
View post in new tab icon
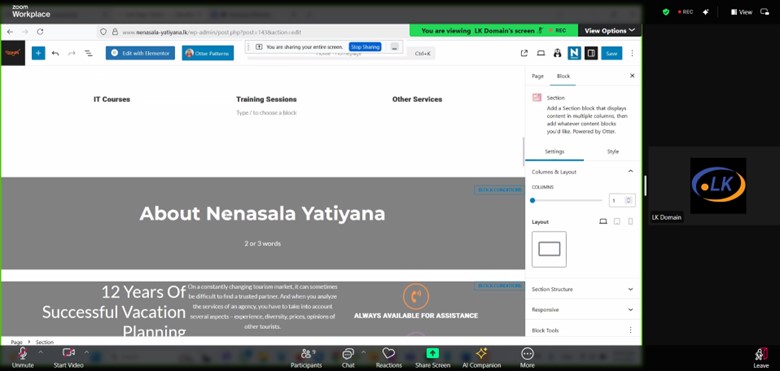point(524,53)
